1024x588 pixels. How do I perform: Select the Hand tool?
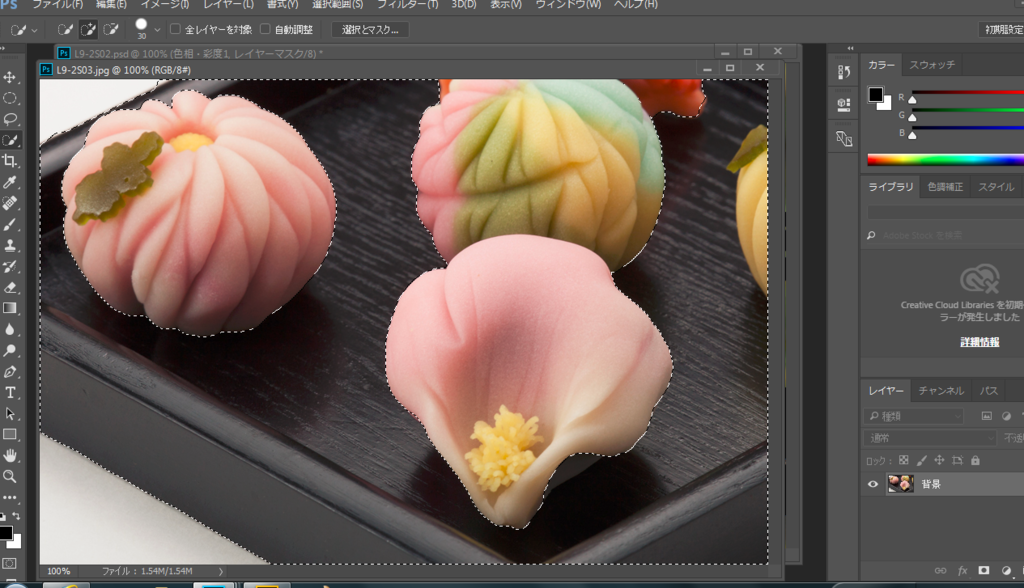(10, 455)
